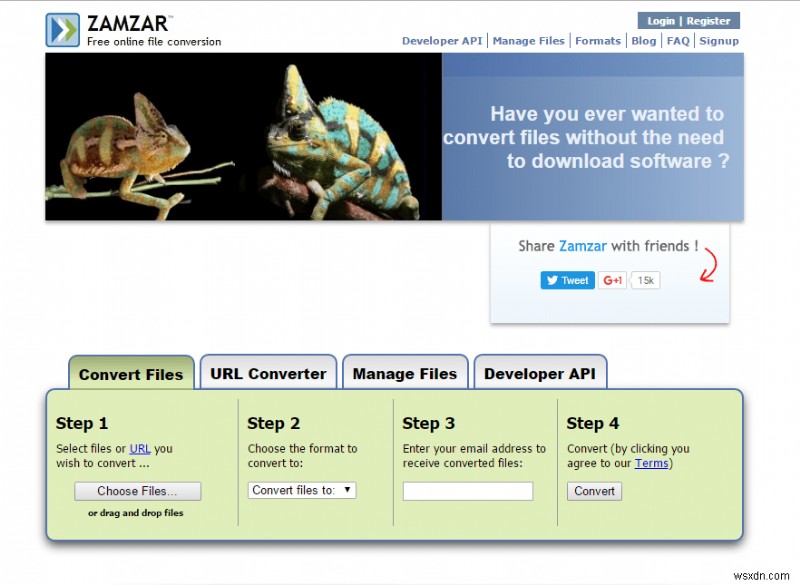Open the Terms link in Step 4
The image size is (800, 585).
652,463
